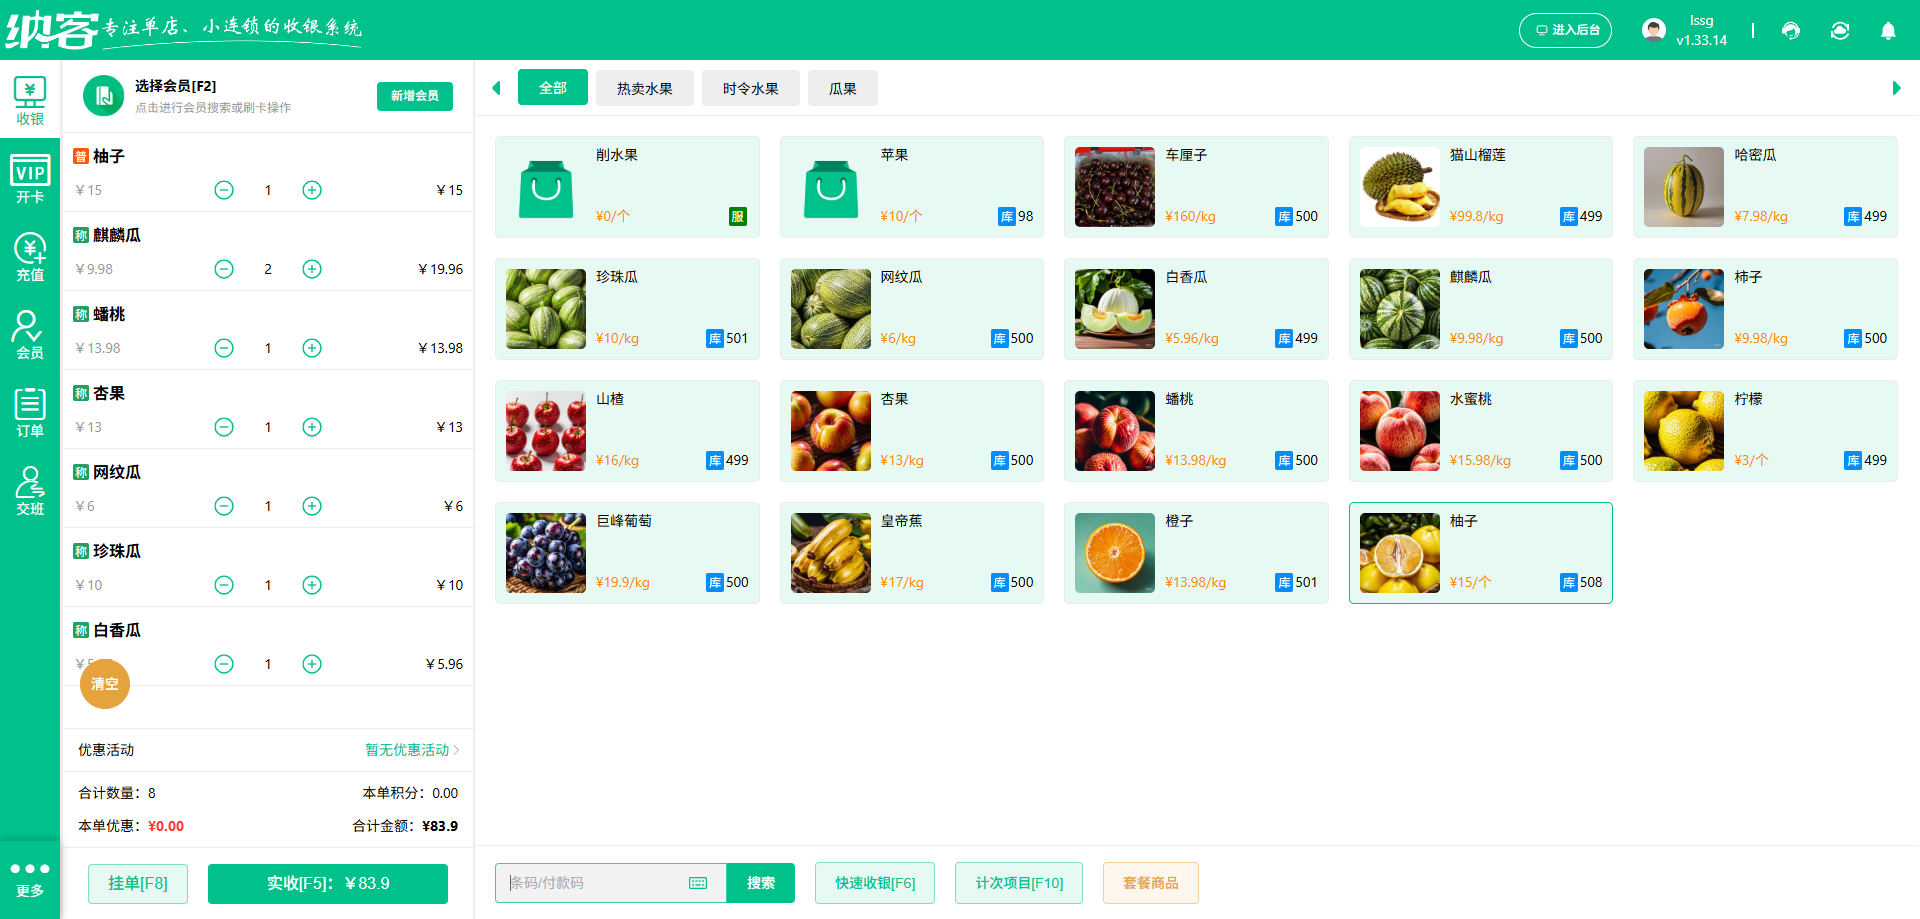Click the keyboard icon in barcode field
The width and height of the screenshot is (1920, 919).
click(698, 883)
